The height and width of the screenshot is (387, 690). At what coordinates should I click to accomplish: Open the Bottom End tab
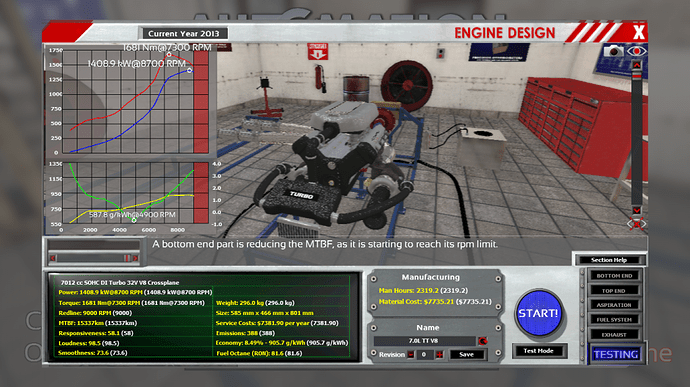pyautogui.click(x=614, y=276)
